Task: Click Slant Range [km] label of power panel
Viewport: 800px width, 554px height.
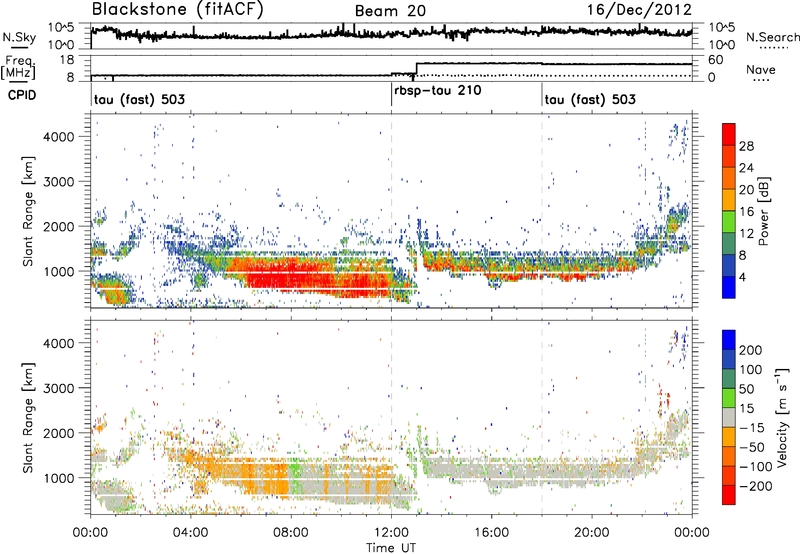Action: [29, 211]
